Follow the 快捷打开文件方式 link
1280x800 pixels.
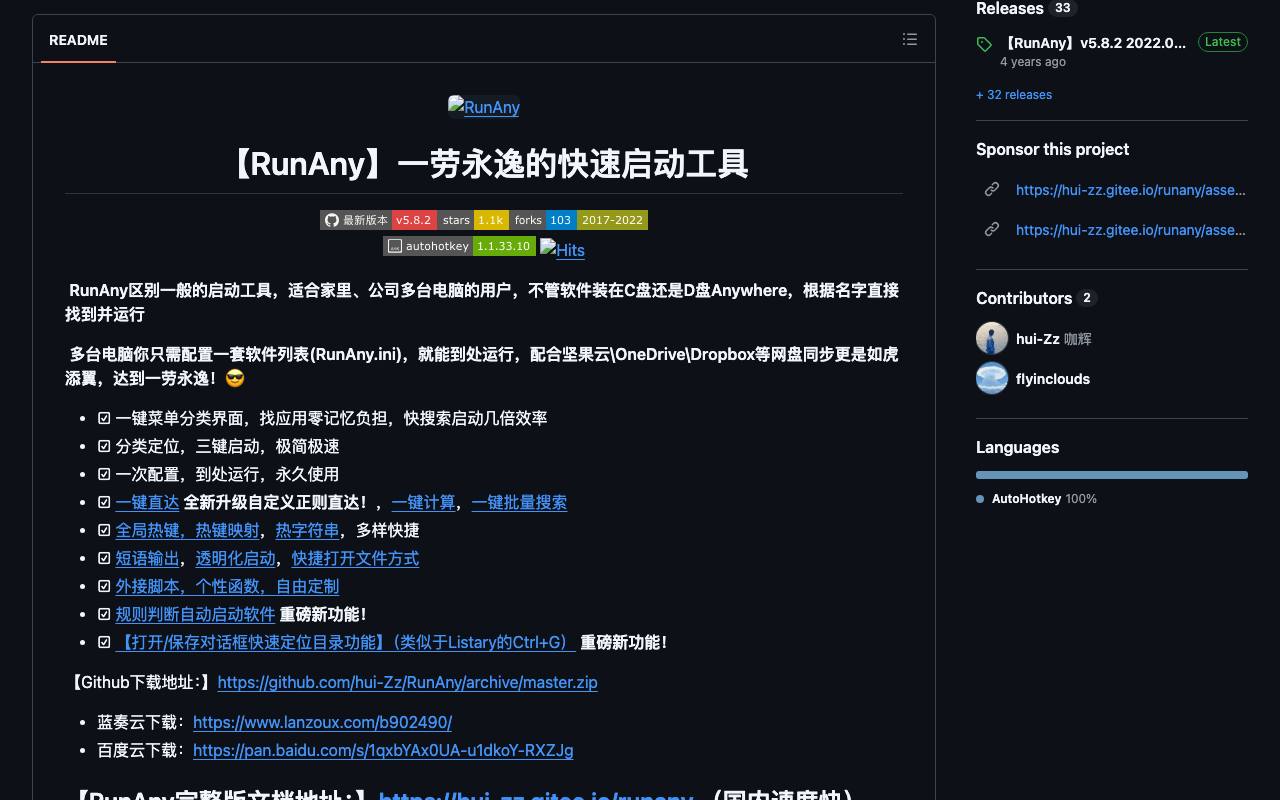coord(355,558)
